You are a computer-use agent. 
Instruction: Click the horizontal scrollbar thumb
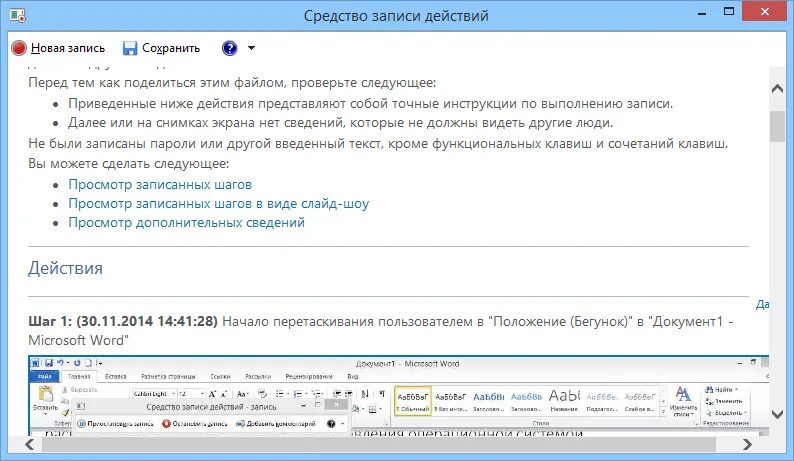tap(379, 444)
